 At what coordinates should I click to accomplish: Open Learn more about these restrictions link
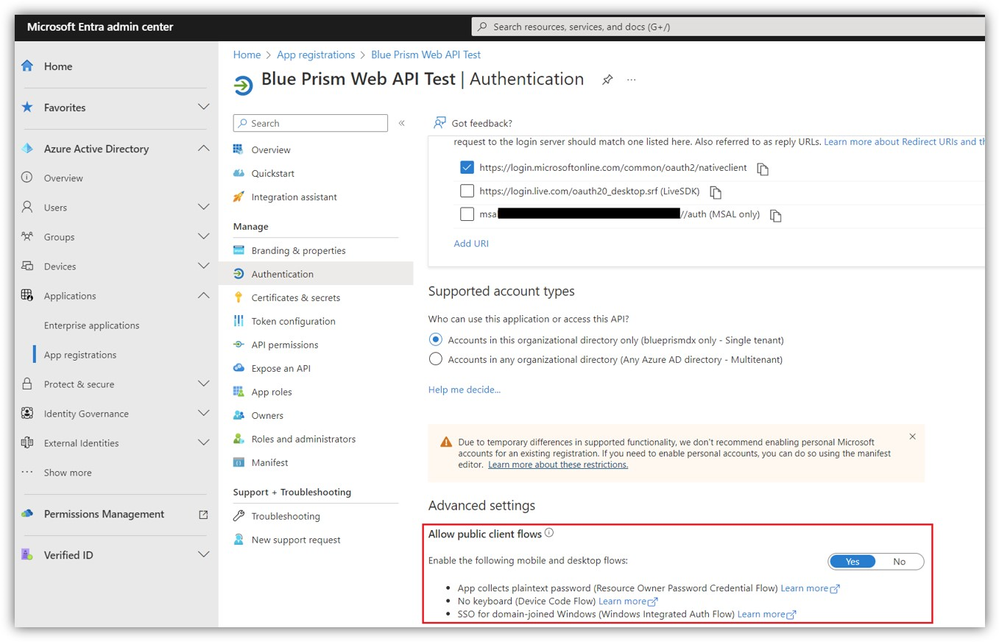click(x=557, y=464)
